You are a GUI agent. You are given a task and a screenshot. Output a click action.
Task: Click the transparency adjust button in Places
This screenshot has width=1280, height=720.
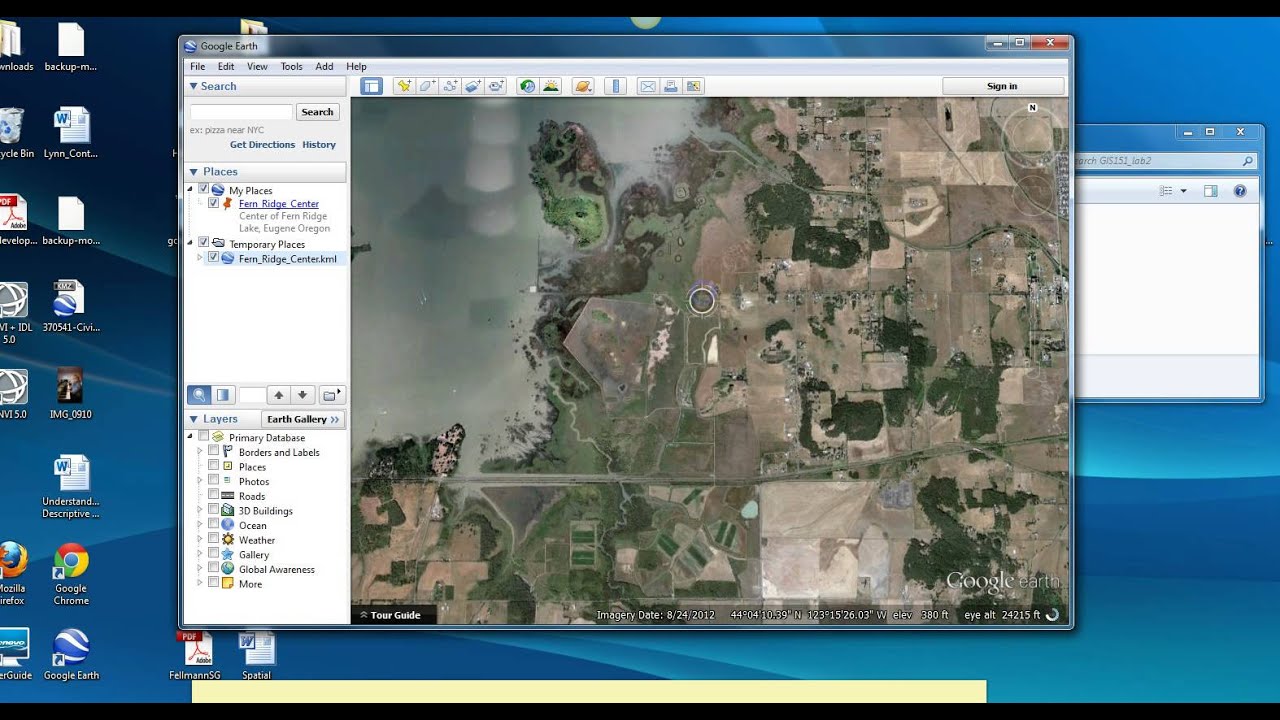click(x=223, y=395)
